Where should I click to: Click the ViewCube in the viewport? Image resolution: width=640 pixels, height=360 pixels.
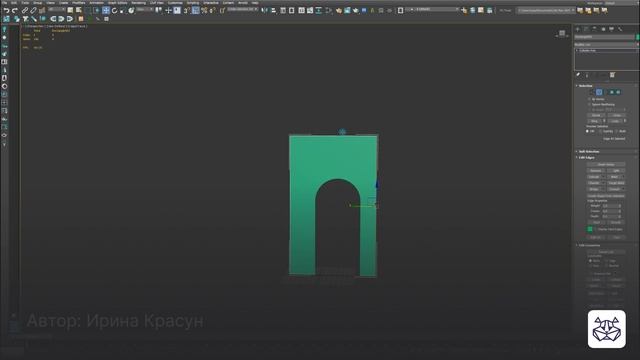(562, 33)
